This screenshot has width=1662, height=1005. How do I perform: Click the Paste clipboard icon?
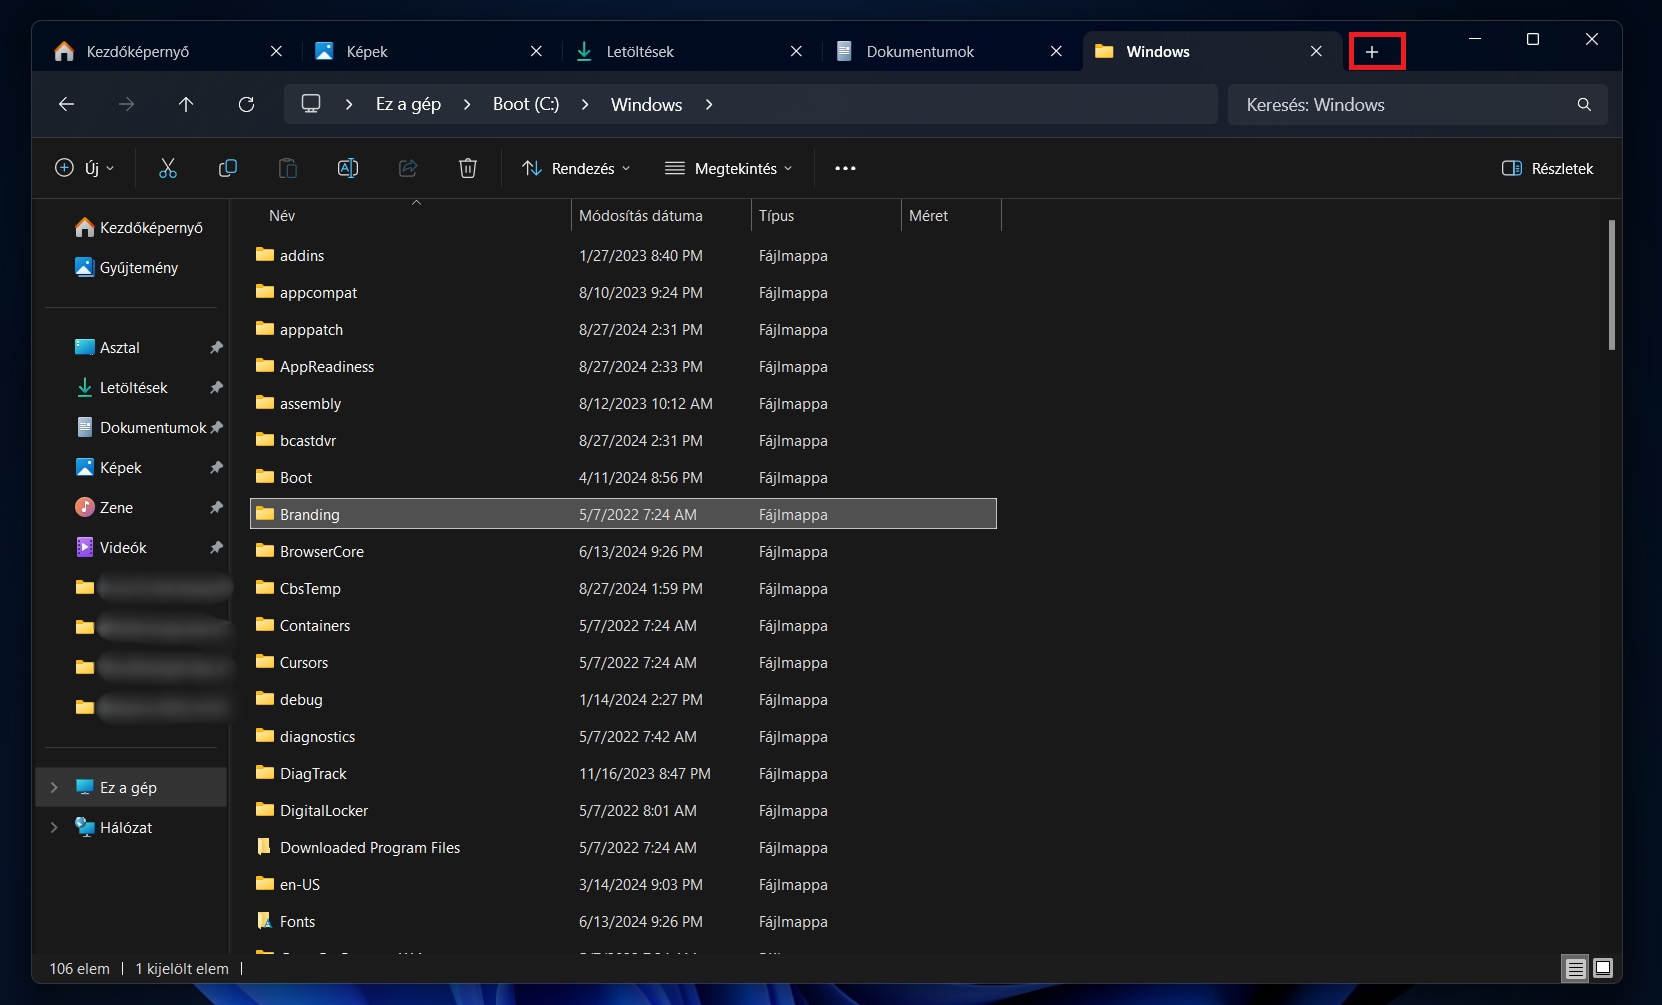coord(288,168)
